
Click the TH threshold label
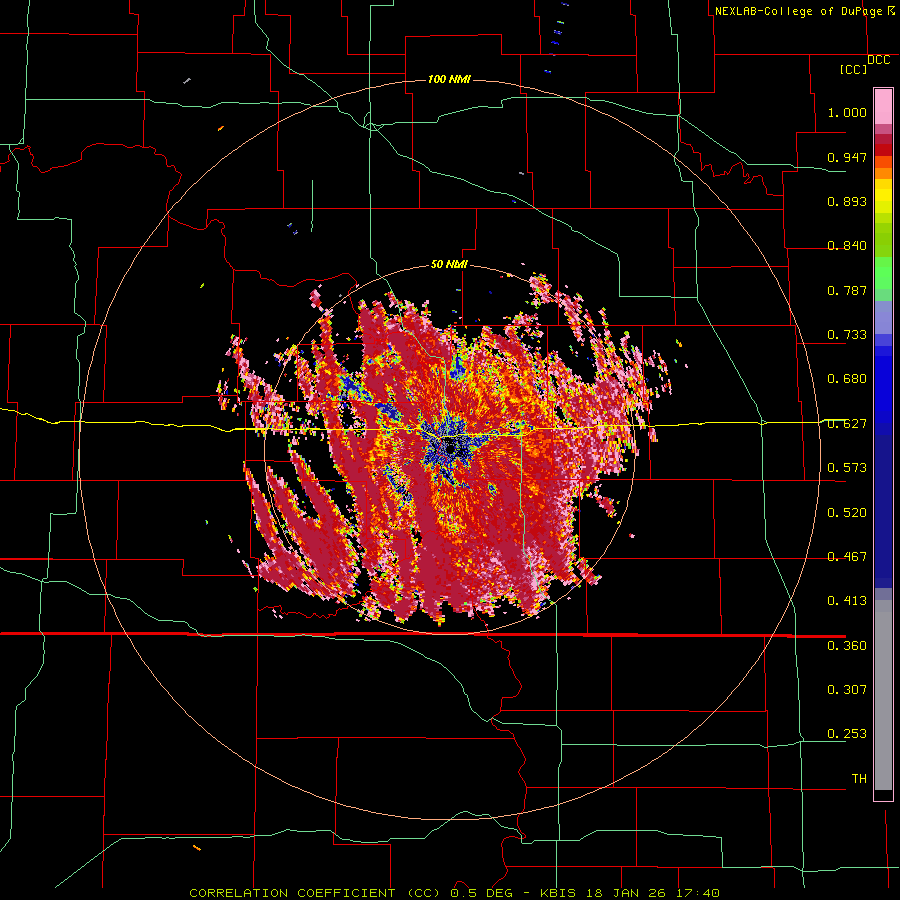point(859,779)
